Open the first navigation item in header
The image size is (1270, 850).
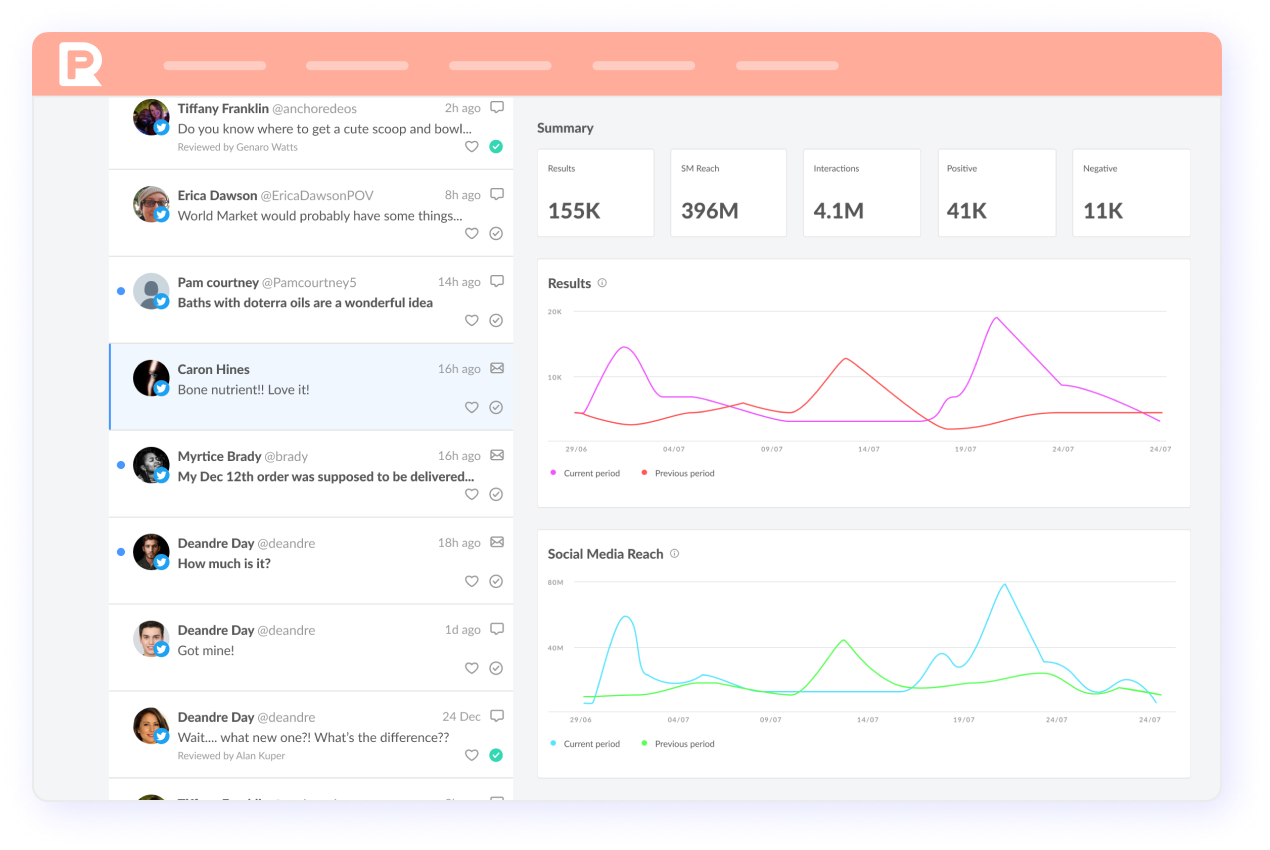tap(215, 66)
